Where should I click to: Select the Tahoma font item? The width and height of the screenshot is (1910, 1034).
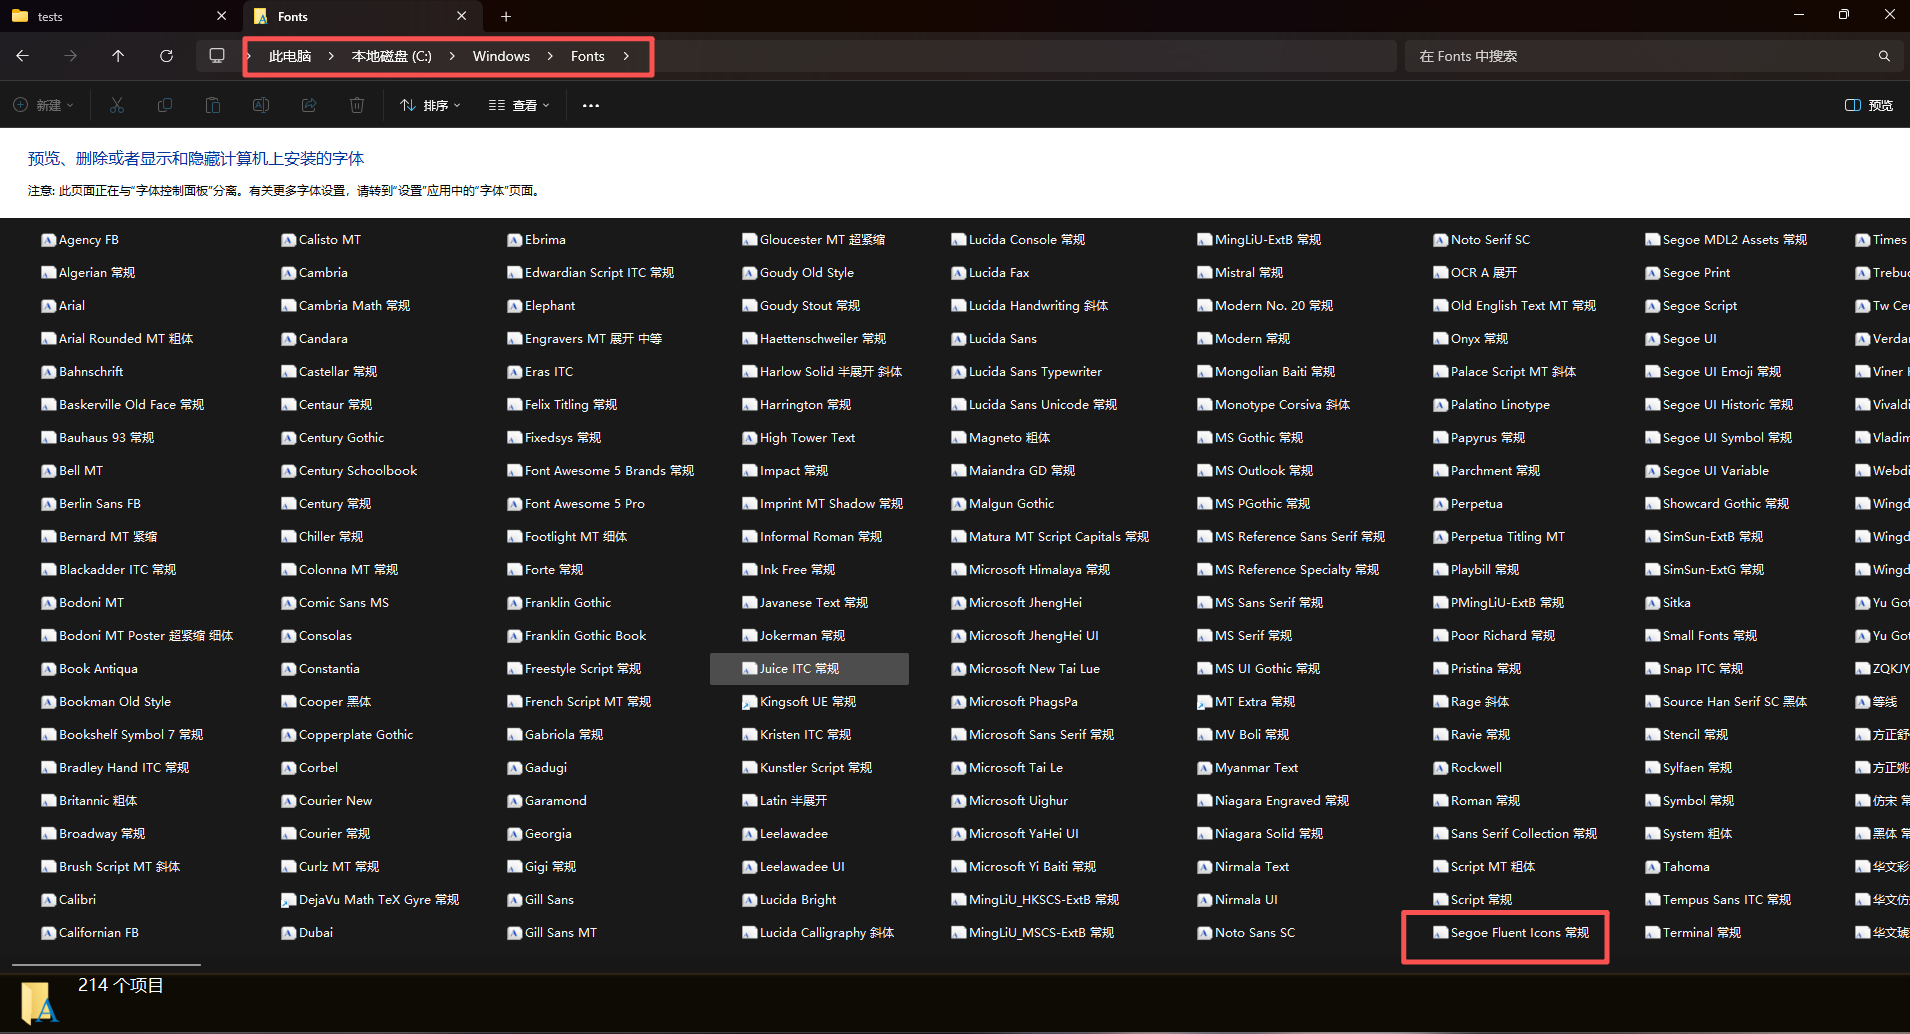pyautogui.click(x=1677, y=866)
